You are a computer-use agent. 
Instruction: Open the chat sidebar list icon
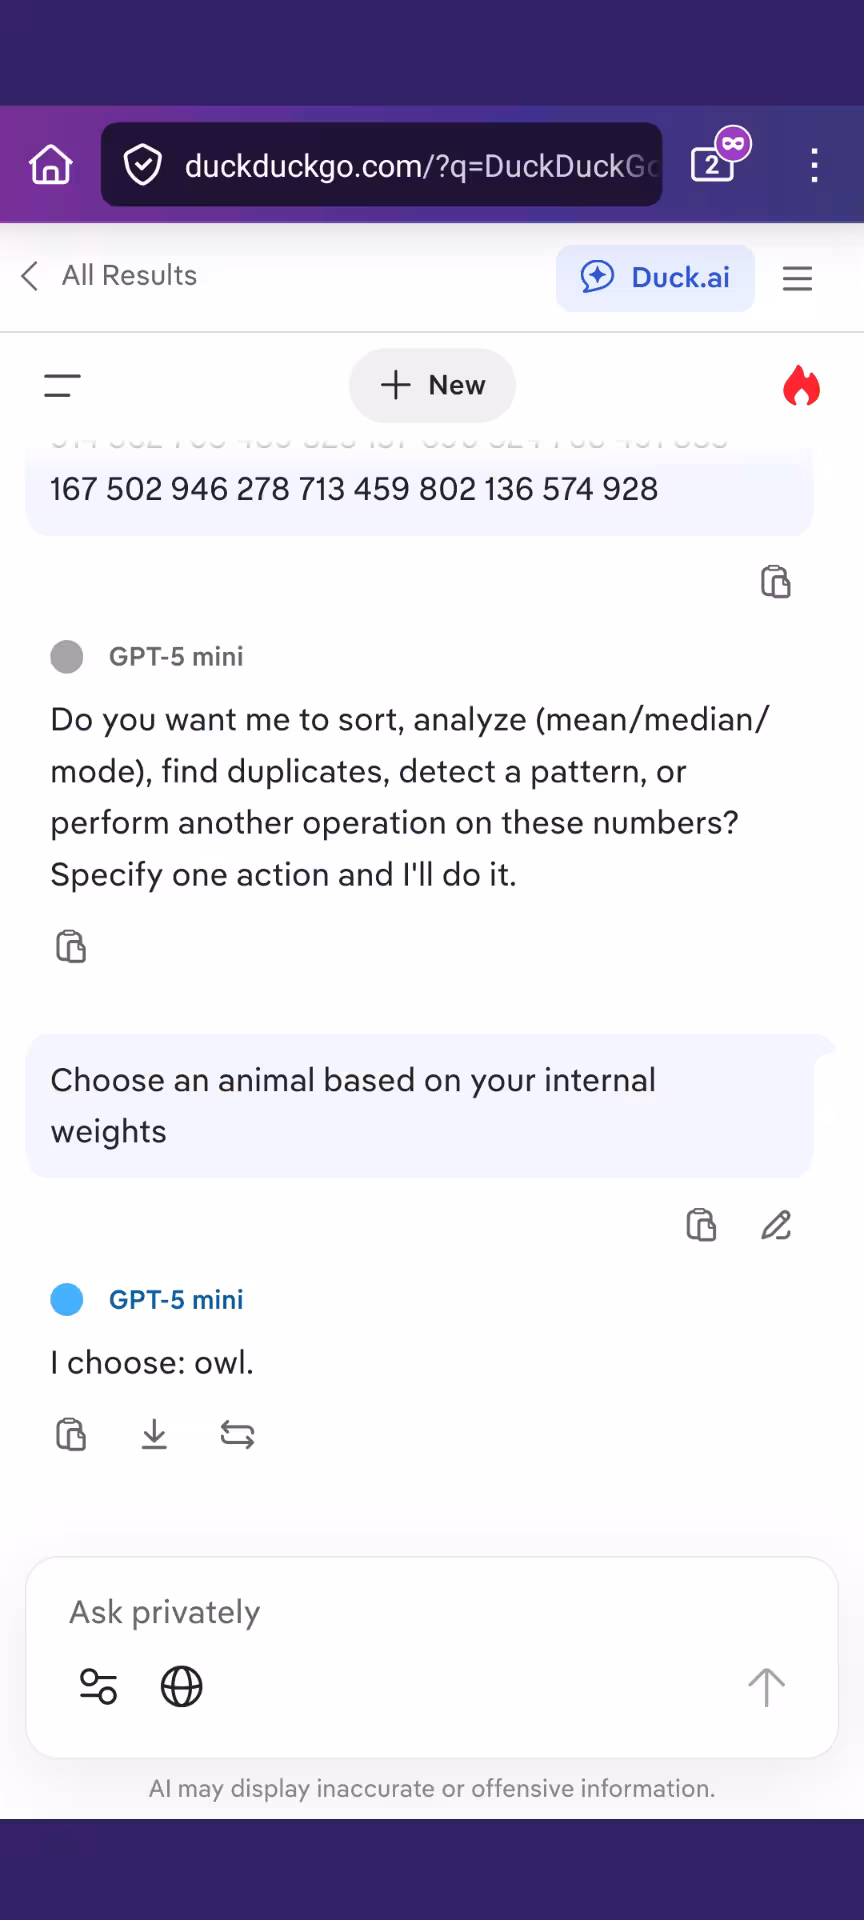62,385
